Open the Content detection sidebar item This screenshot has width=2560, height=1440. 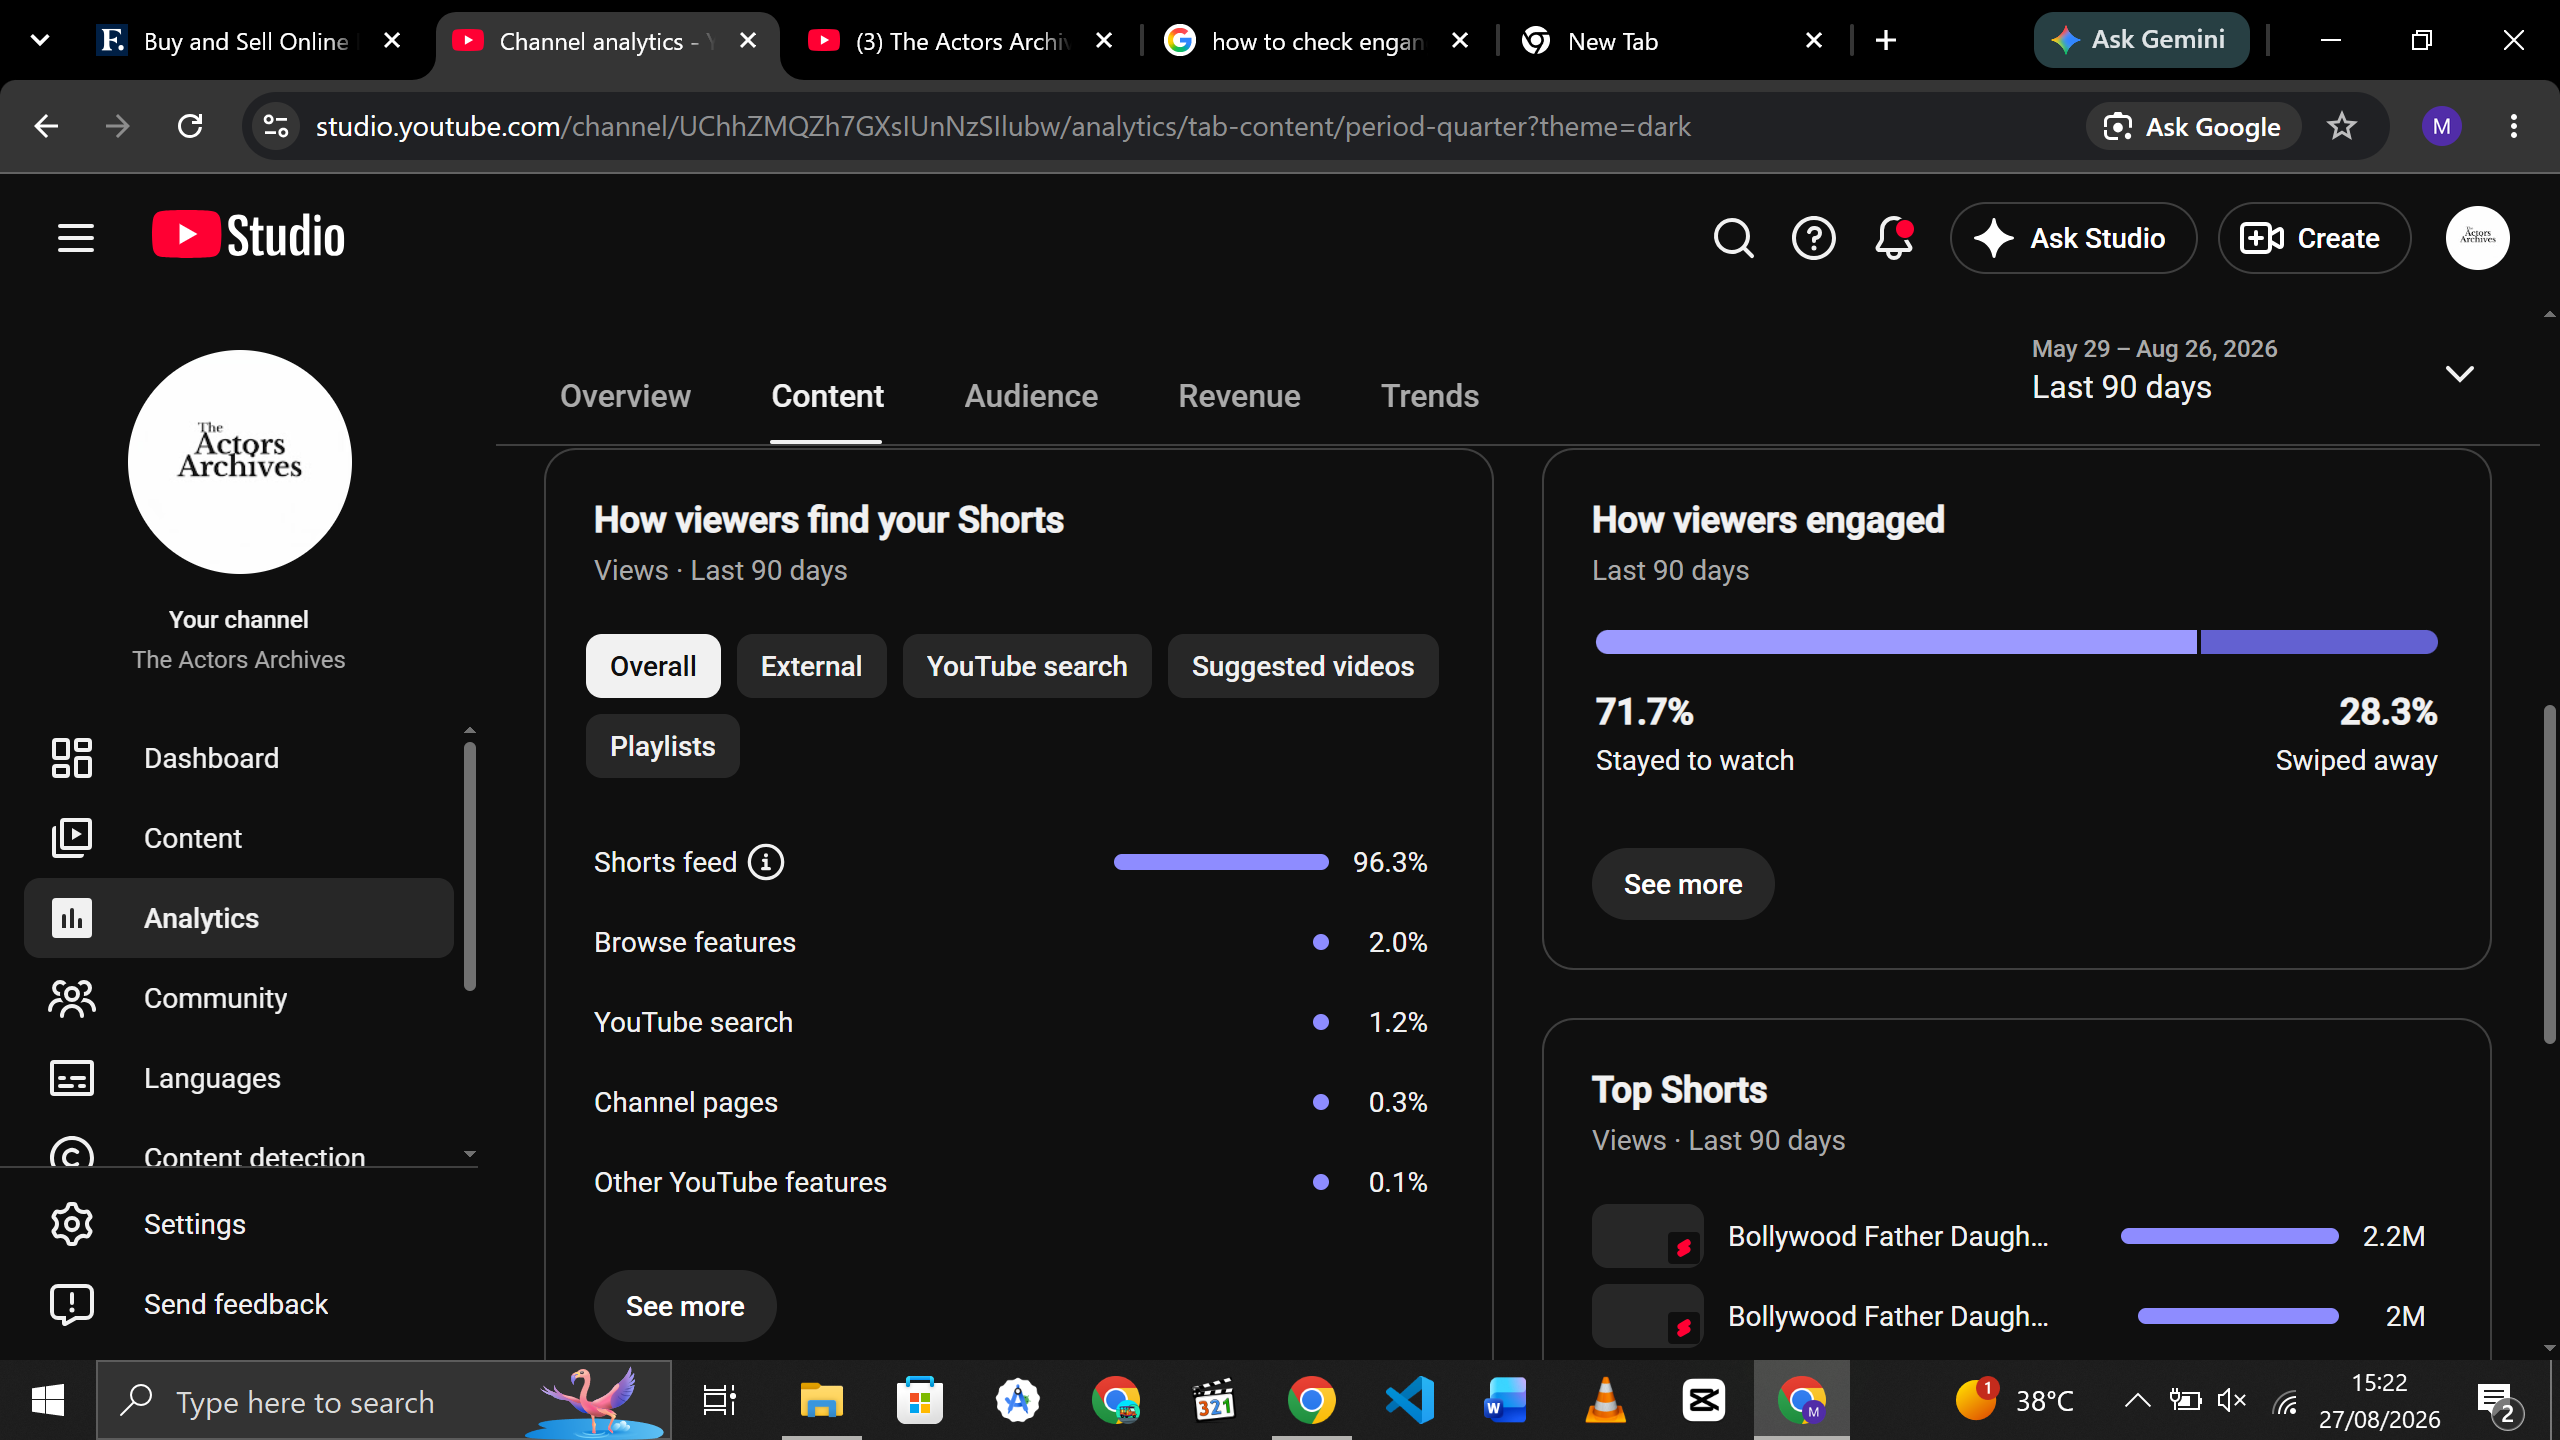(x=239, y=1154)
